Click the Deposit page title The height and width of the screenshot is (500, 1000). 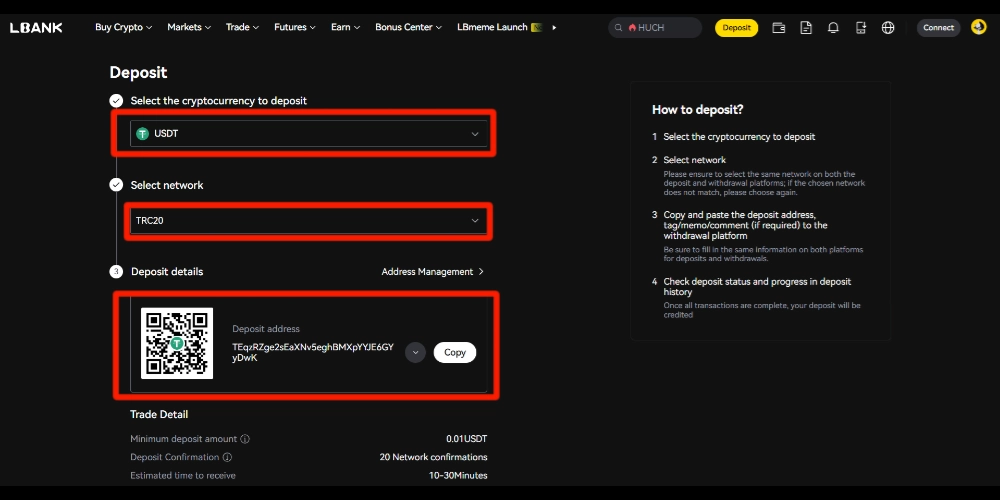[x=138, y=73]
